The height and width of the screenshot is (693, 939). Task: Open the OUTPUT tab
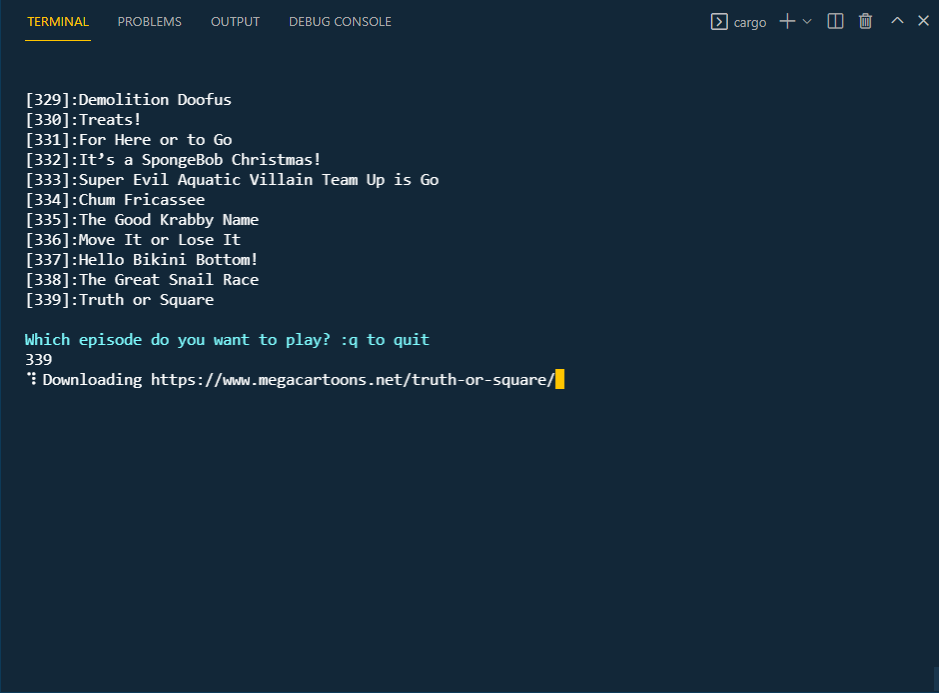coord(235,22)
